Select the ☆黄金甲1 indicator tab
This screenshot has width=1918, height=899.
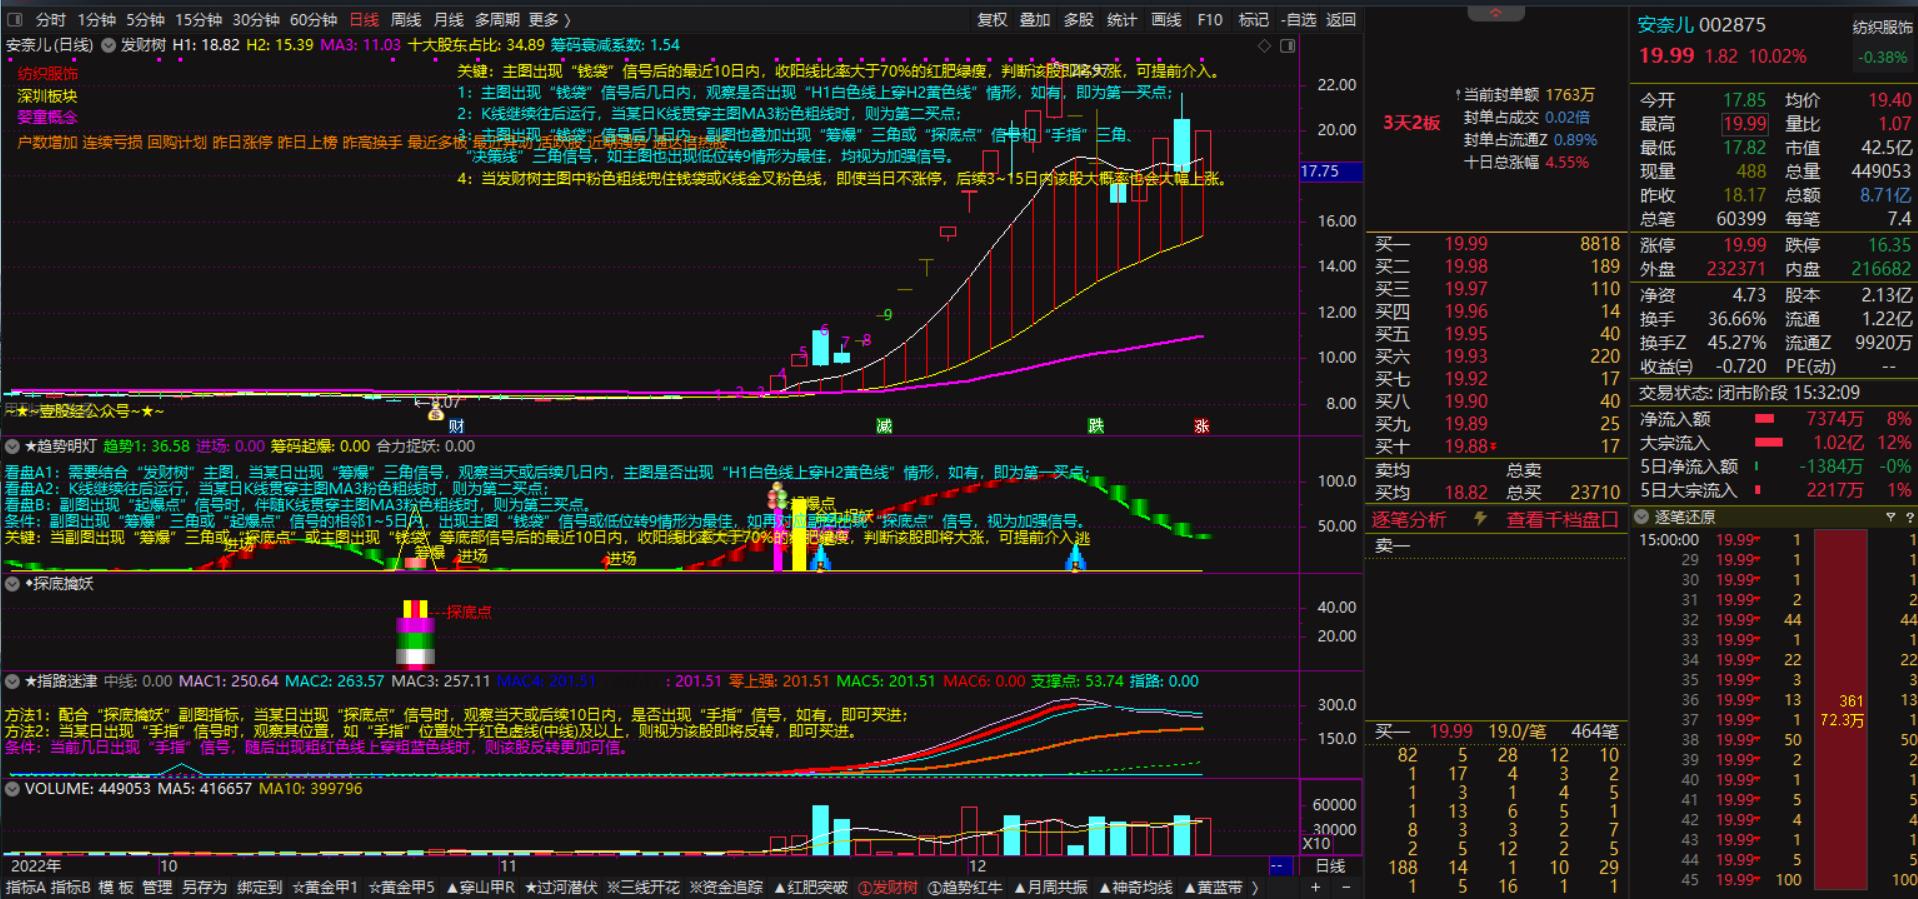pos(325,887)
